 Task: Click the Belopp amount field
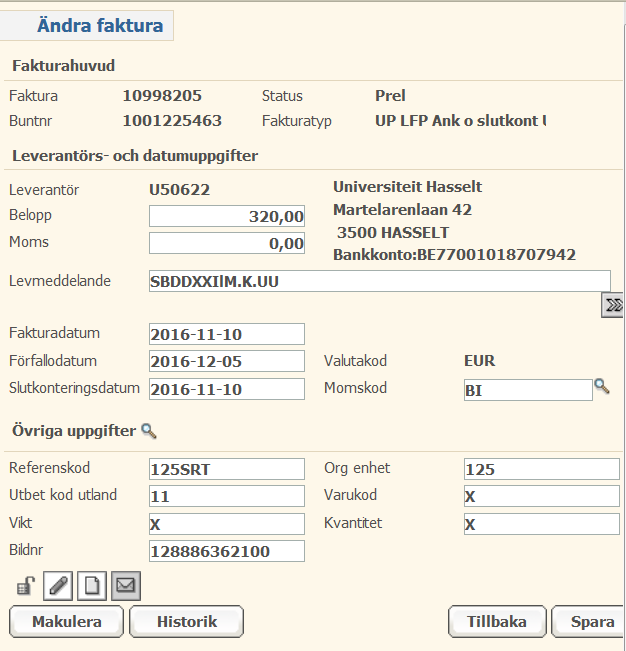(227, 216)
